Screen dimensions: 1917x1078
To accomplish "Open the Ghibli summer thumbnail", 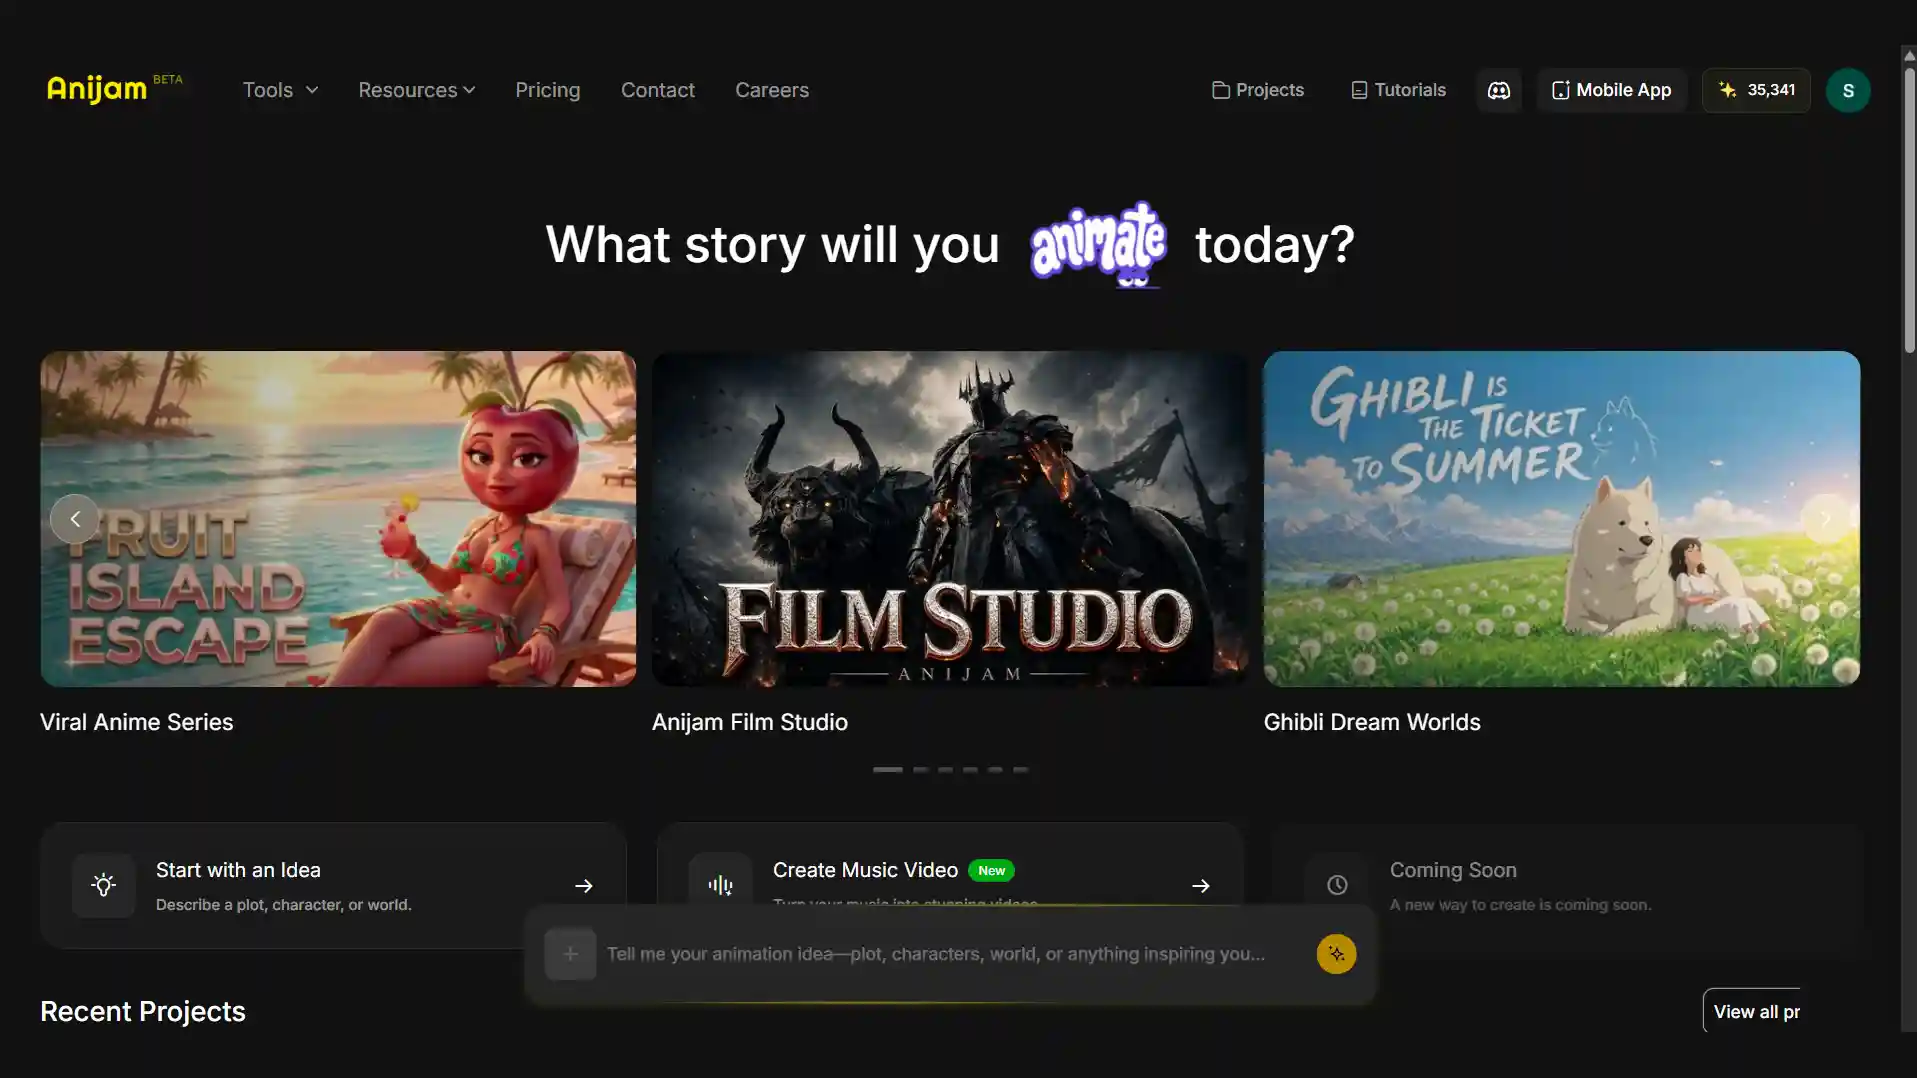I will coord(1561,518).
